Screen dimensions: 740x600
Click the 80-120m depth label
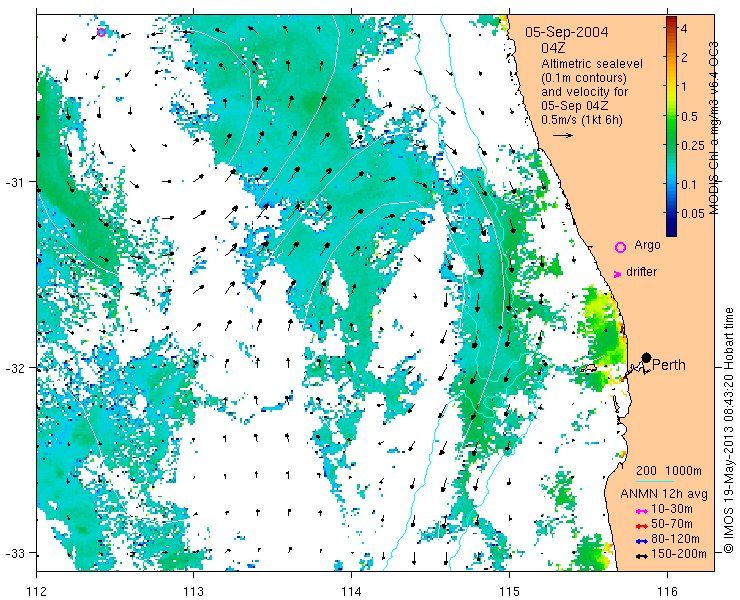point(675,539)
